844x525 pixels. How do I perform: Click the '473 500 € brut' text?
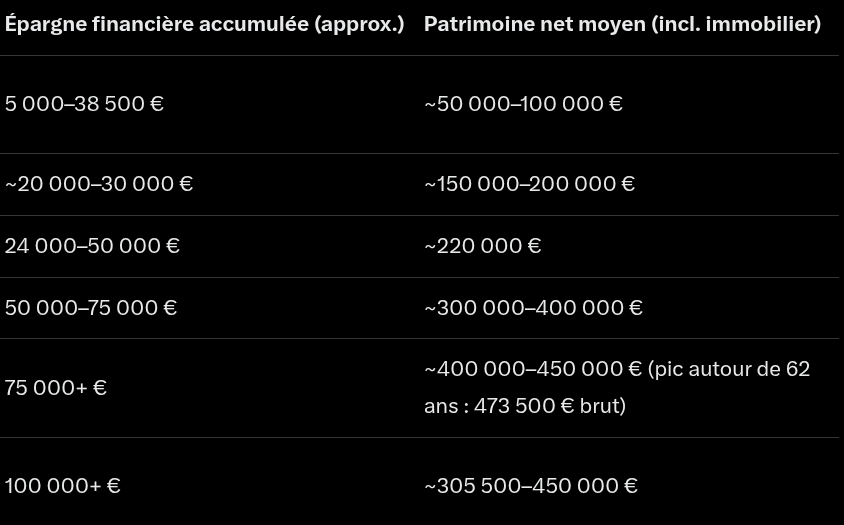tap(547, 406)
